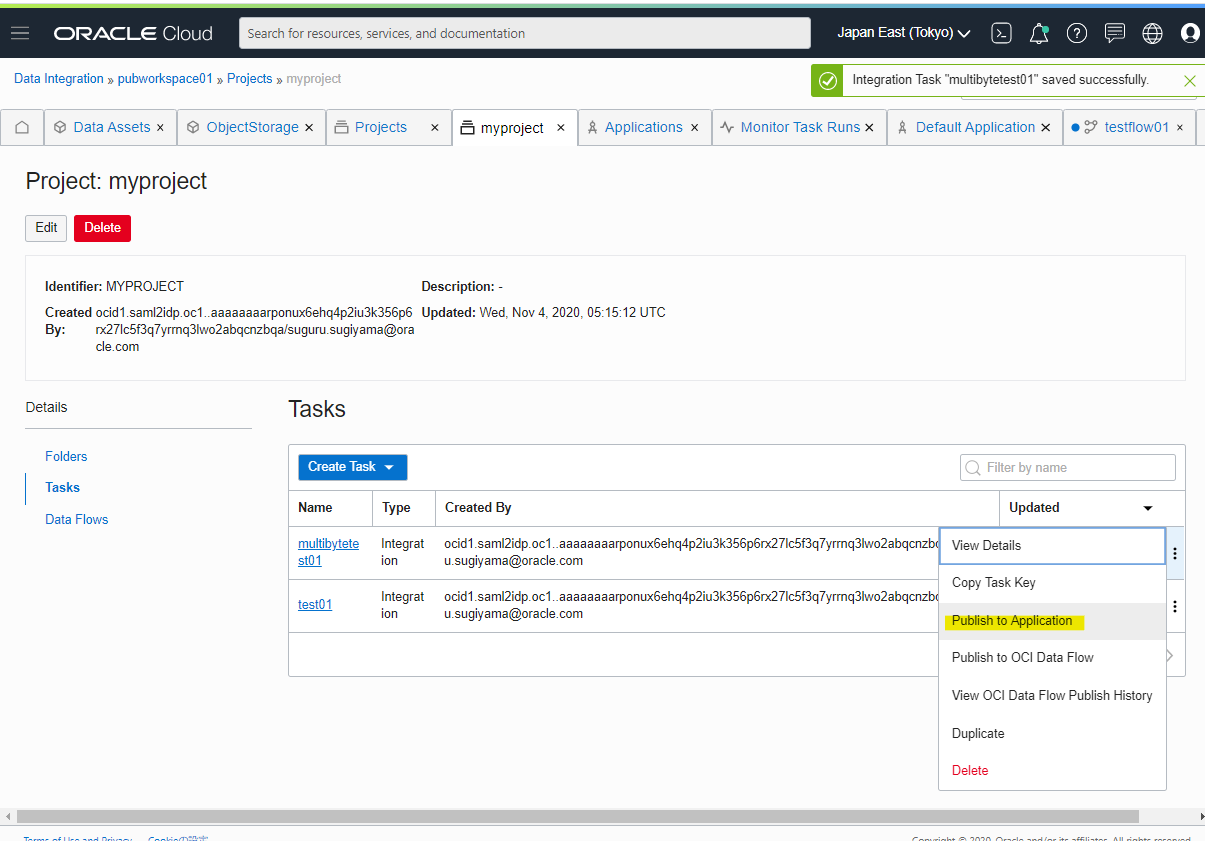Switch to the ObjectStorage tab
Screen dimensions: 1205x841
pyautogui.click(x=252, y=128)
